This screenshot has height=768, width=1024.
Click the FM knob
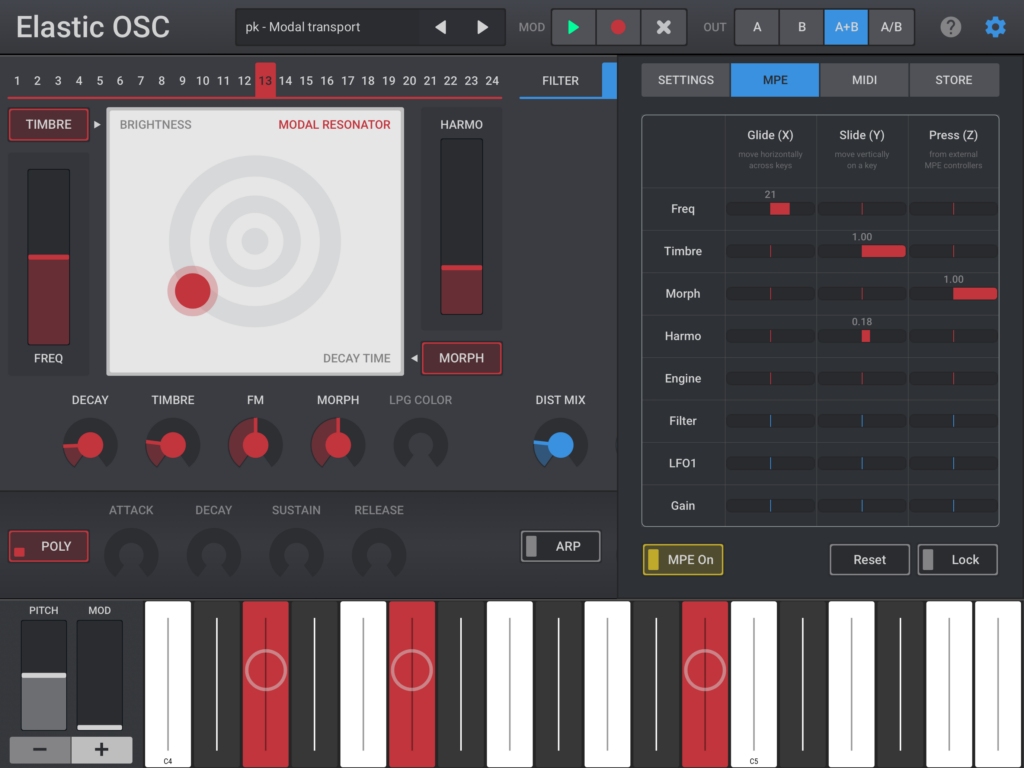coord(255,445)
